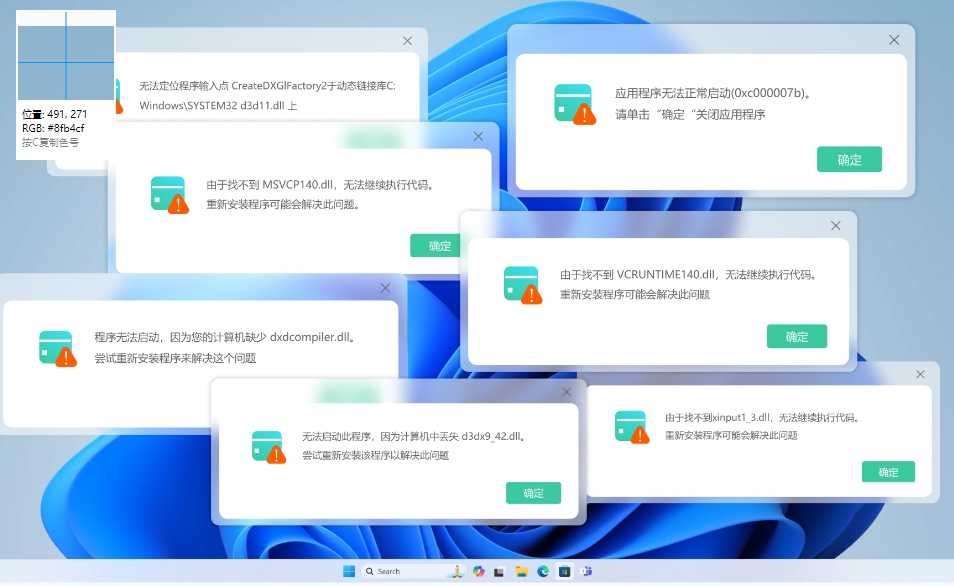Click text '程序无法启动，因为您的计算机缺少 dxdcompiler.dll。'

[225, 337]
